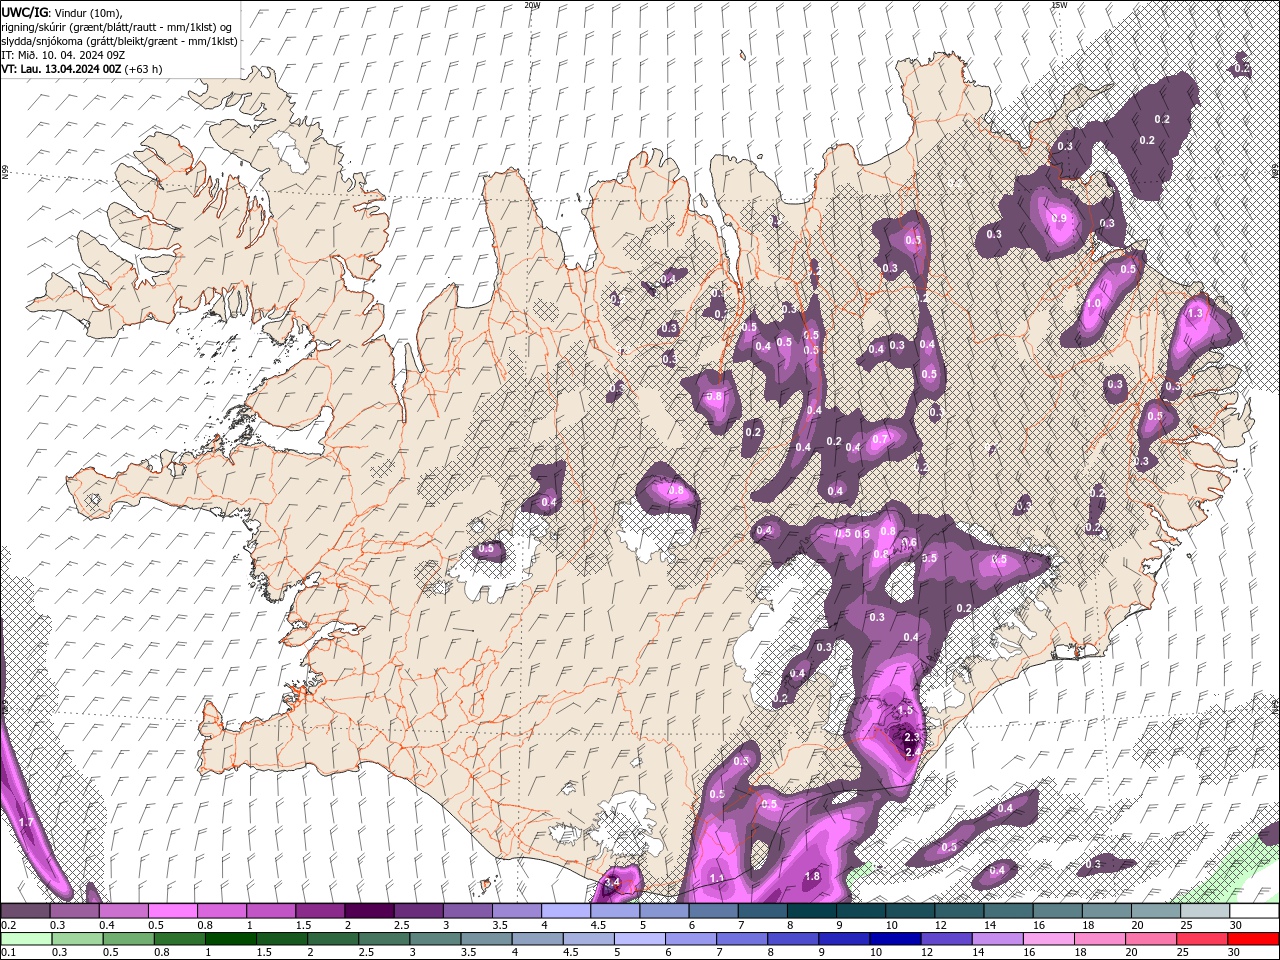Click the 'rigning/skúrir' legend description line
Image resolution: width=1280 pixels, height=960 pixels.
click(x=118, y=27)
